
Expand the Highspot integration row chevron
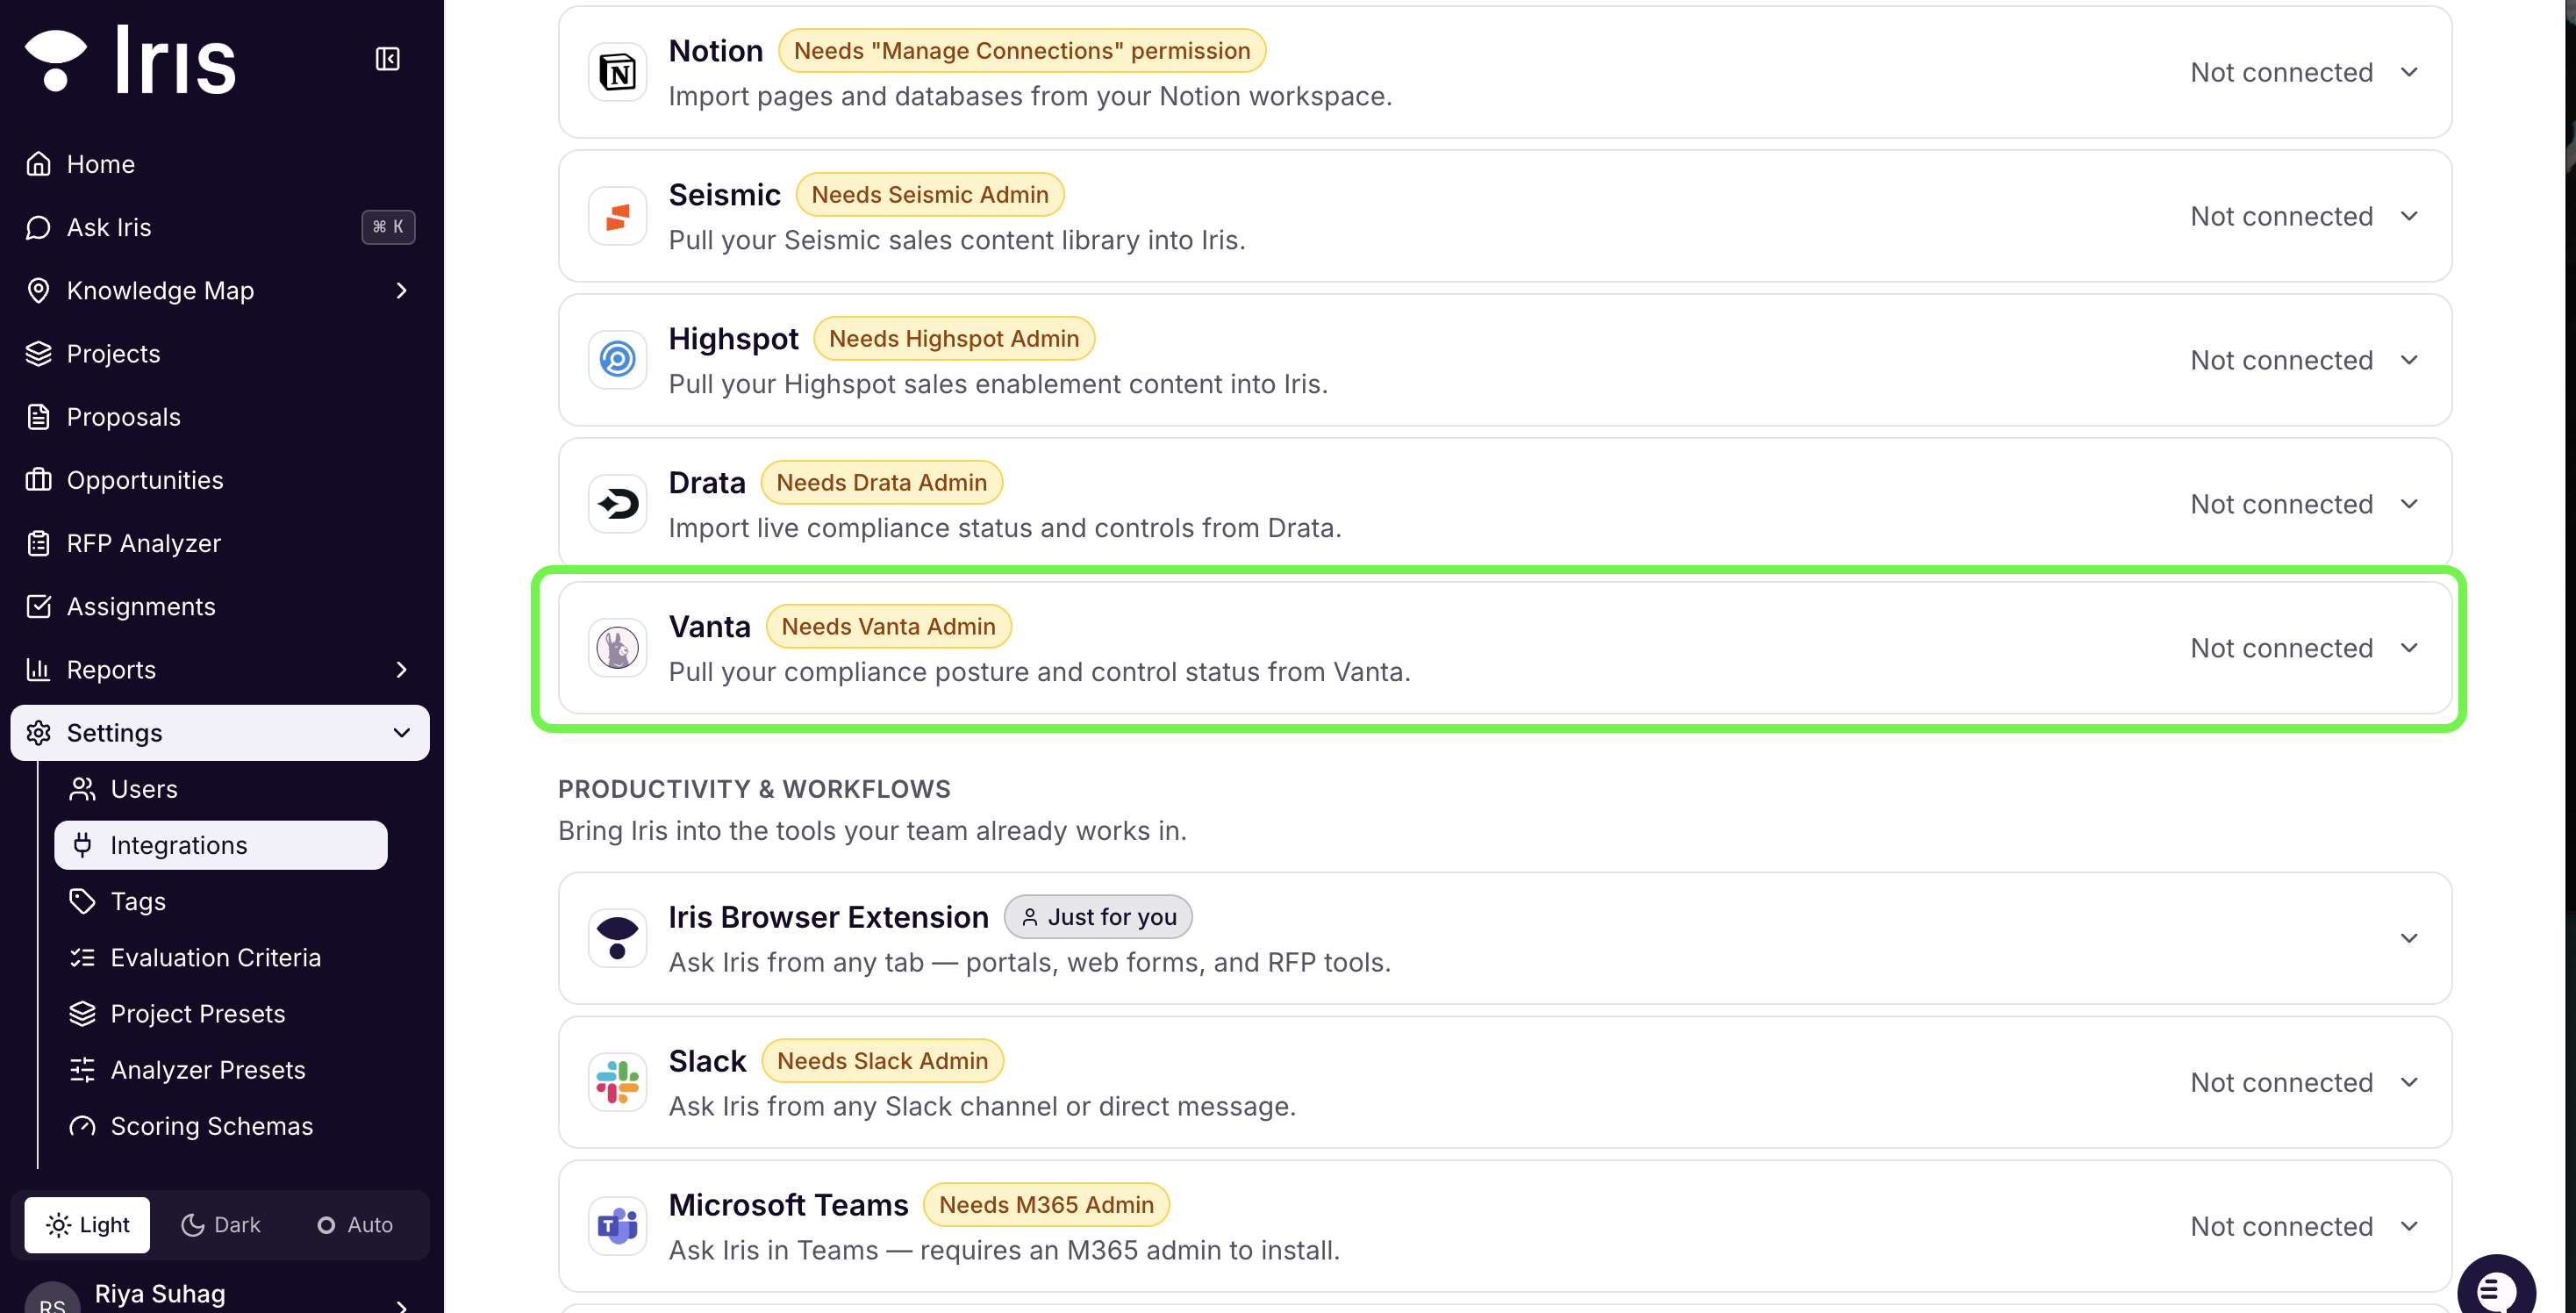coord(2409,360)
